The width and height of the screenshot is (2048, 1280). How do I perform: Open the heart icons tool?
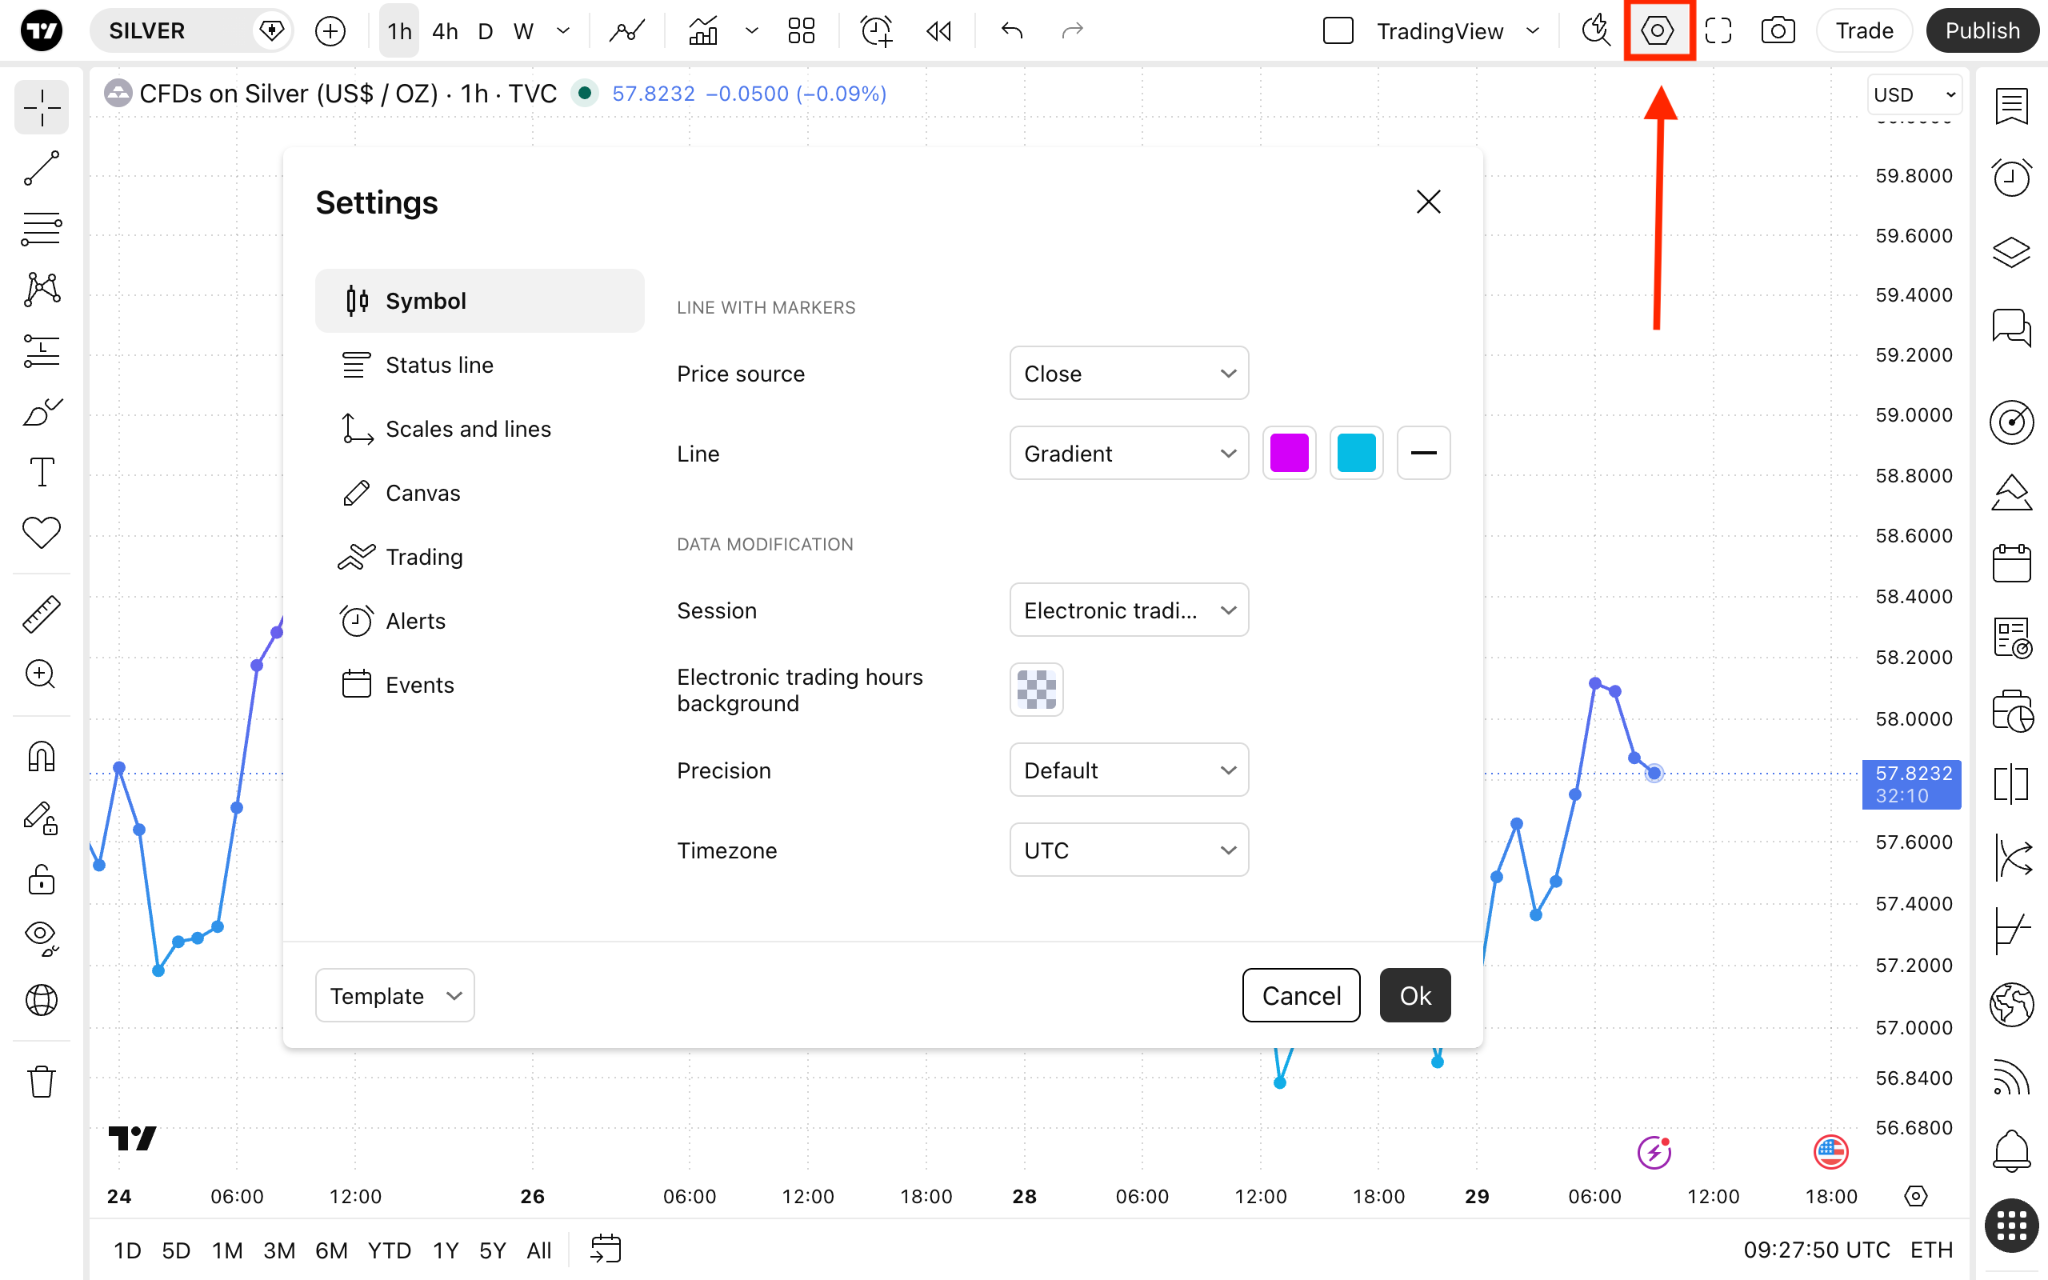(41, 532)
